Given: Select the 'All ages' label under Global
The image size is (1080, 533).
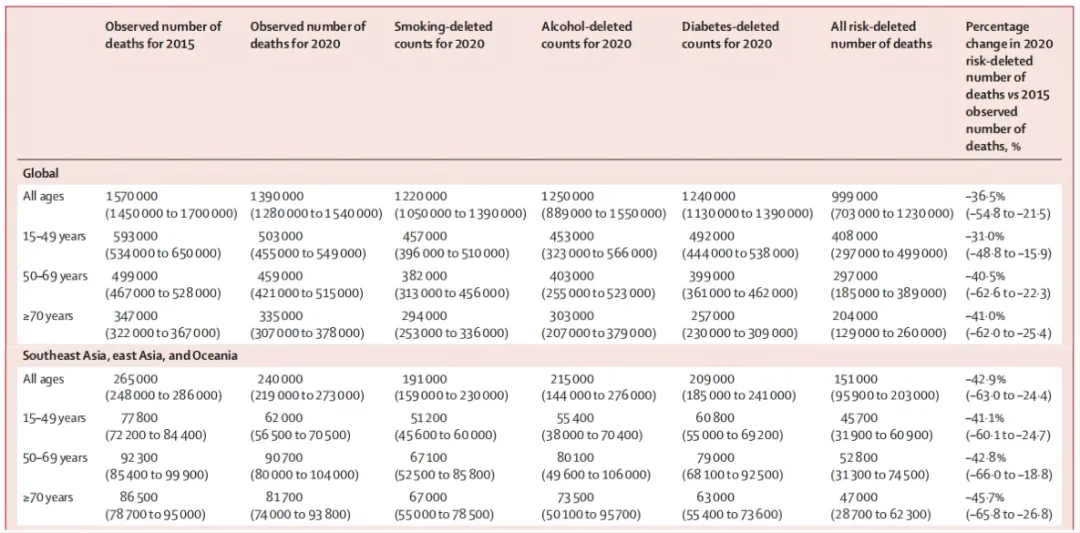Looking at the screenshot, I should click(x=43, y=197).
